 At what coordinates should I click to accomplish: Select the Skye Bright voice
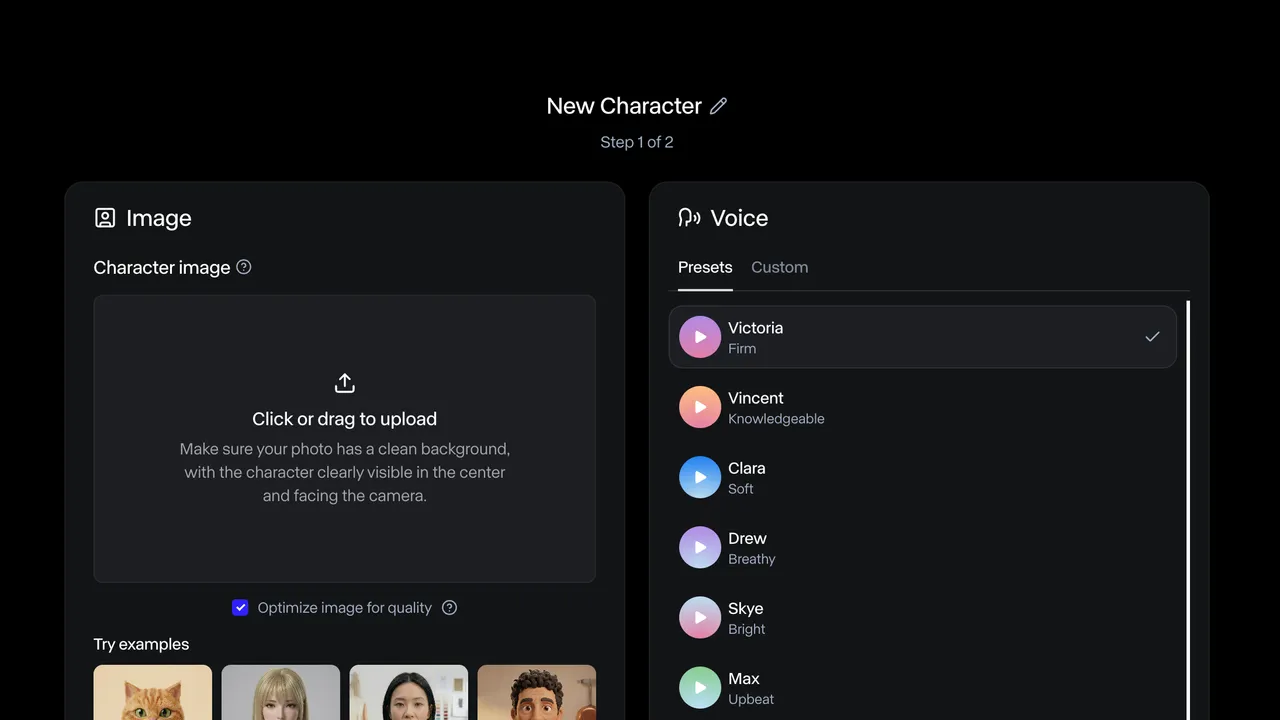click(922, 617)
